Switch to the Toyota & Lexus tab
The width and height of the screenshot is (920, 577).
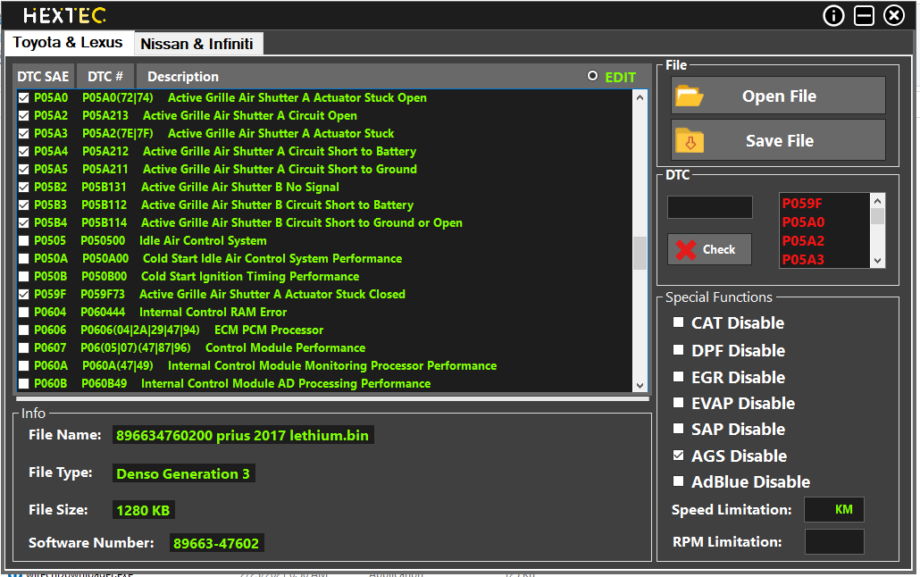[x=68, y=43]
